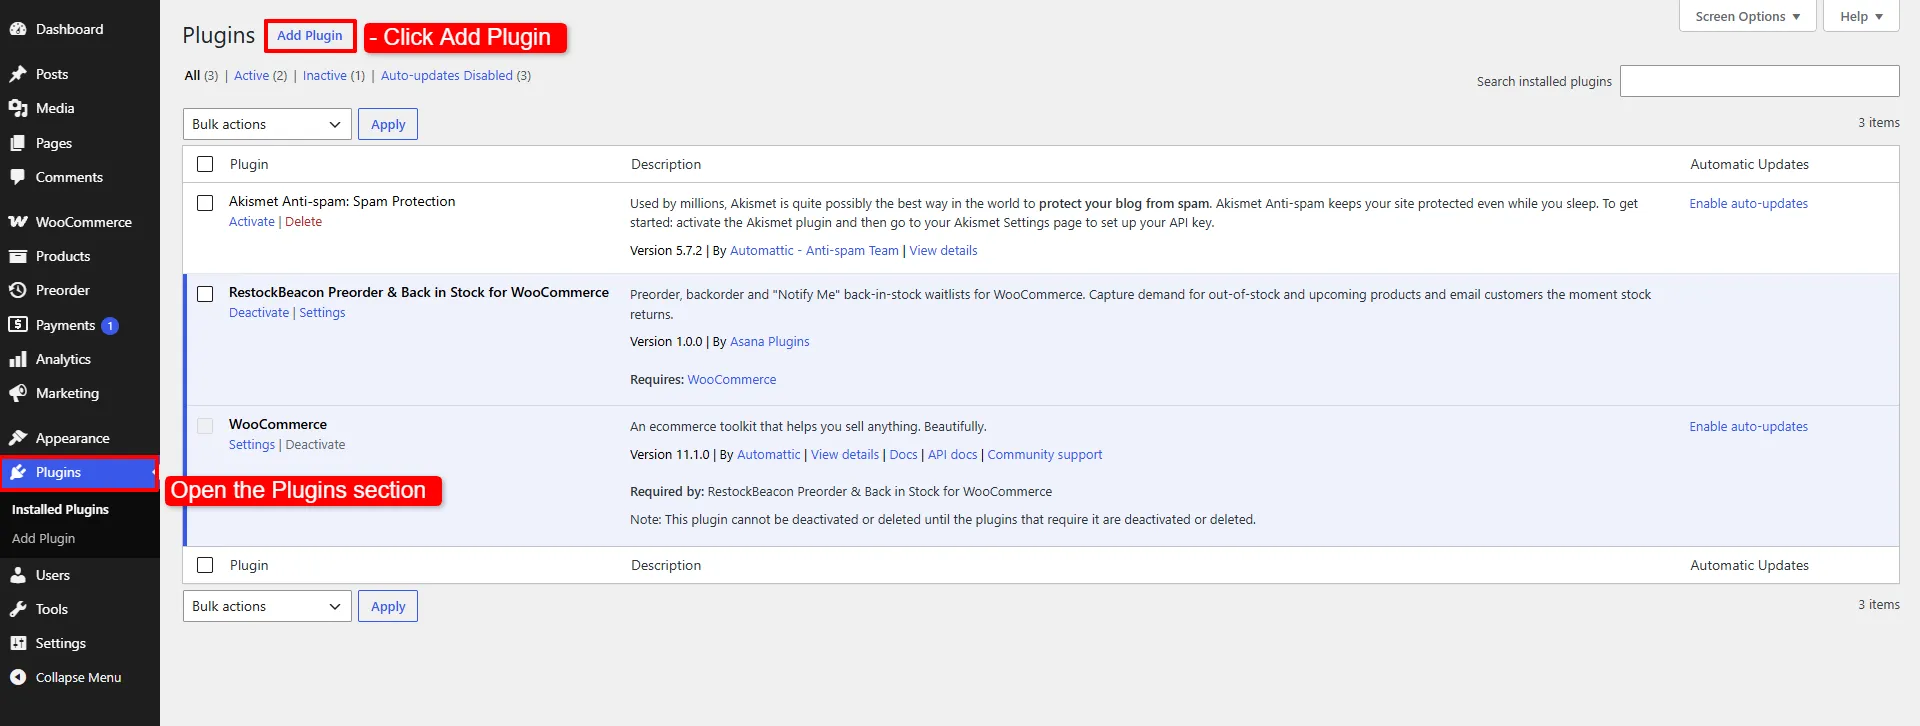Image resolution: width=1920 pixels, height=726 pixels.
Task: Click the Analytics bar chart icon
Action: 18,359
